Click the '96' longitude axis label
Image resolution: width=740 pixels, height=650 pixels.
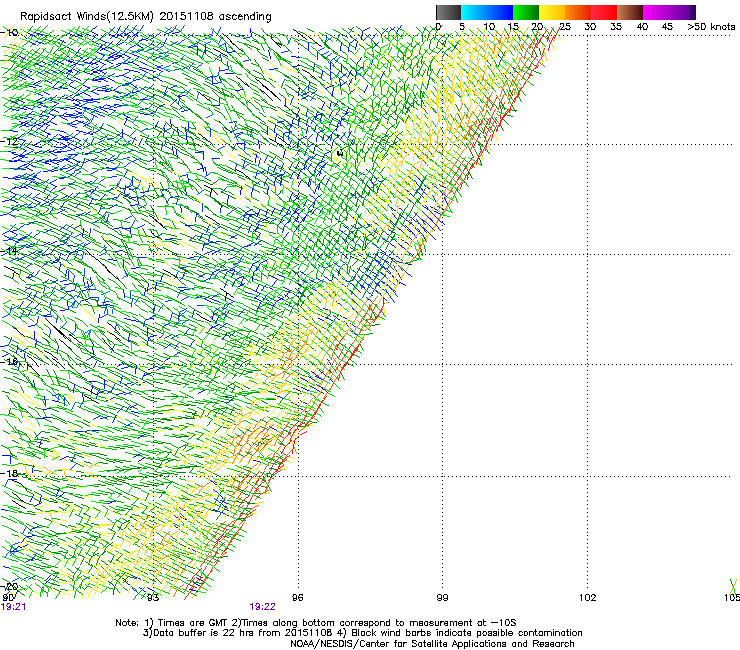point(298,598)
